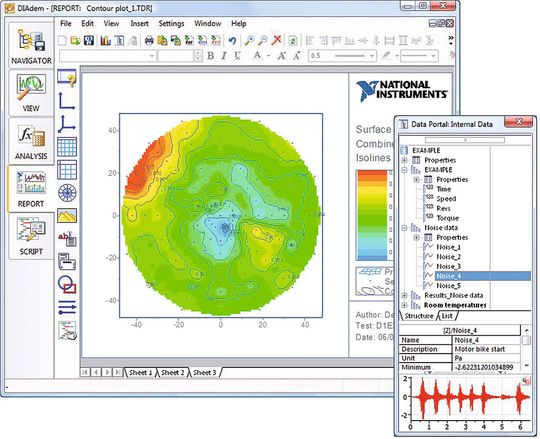The height and width of the screenshot is (439, 540).
Task: Click the print icon in toolbar
Action: [x=149, y=40]
